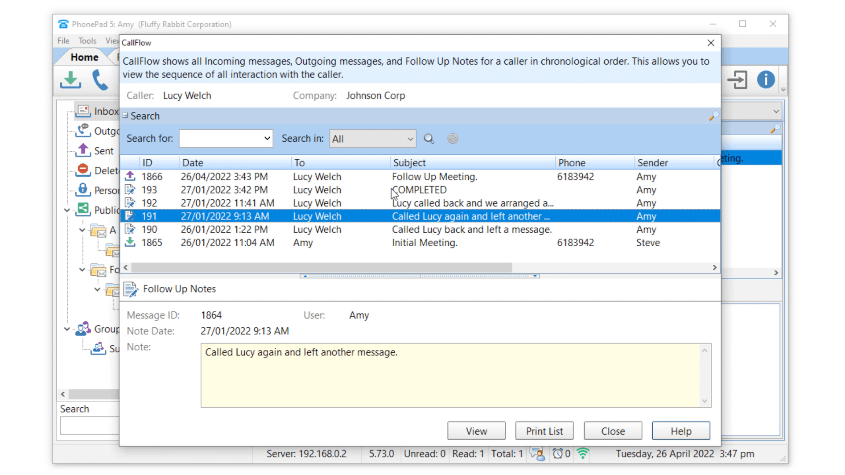Click the Help button
Screen dimensions: 845x475
[x=681, y=431]
